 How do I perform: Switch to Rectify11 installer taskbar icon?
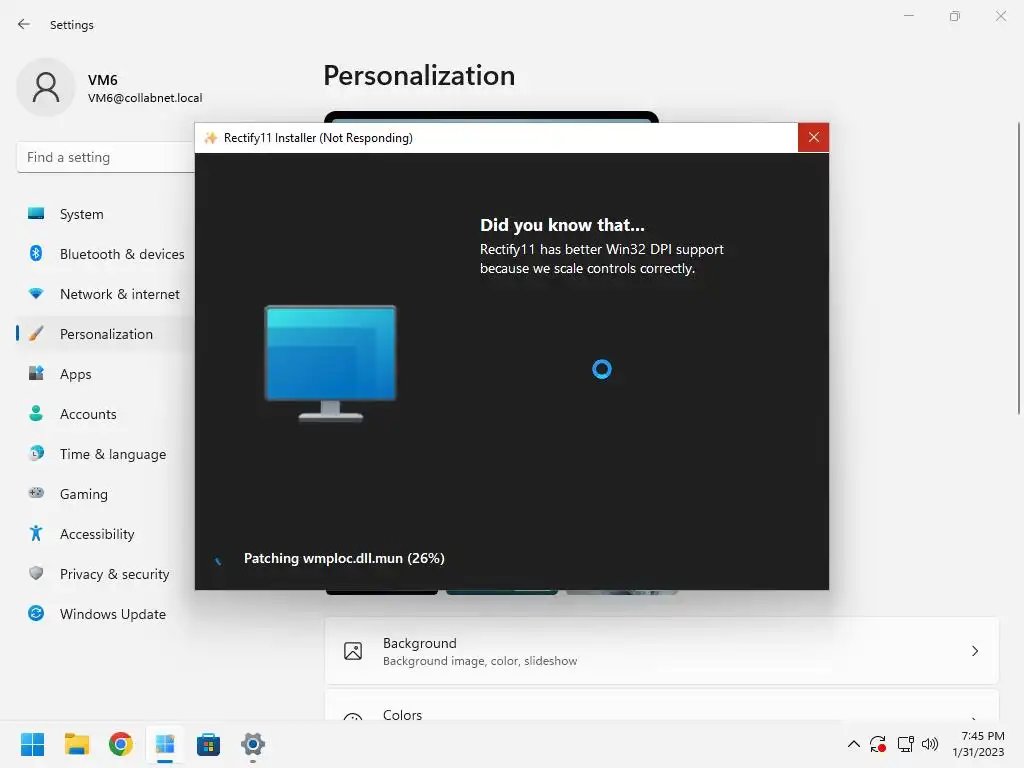[165, 744]
